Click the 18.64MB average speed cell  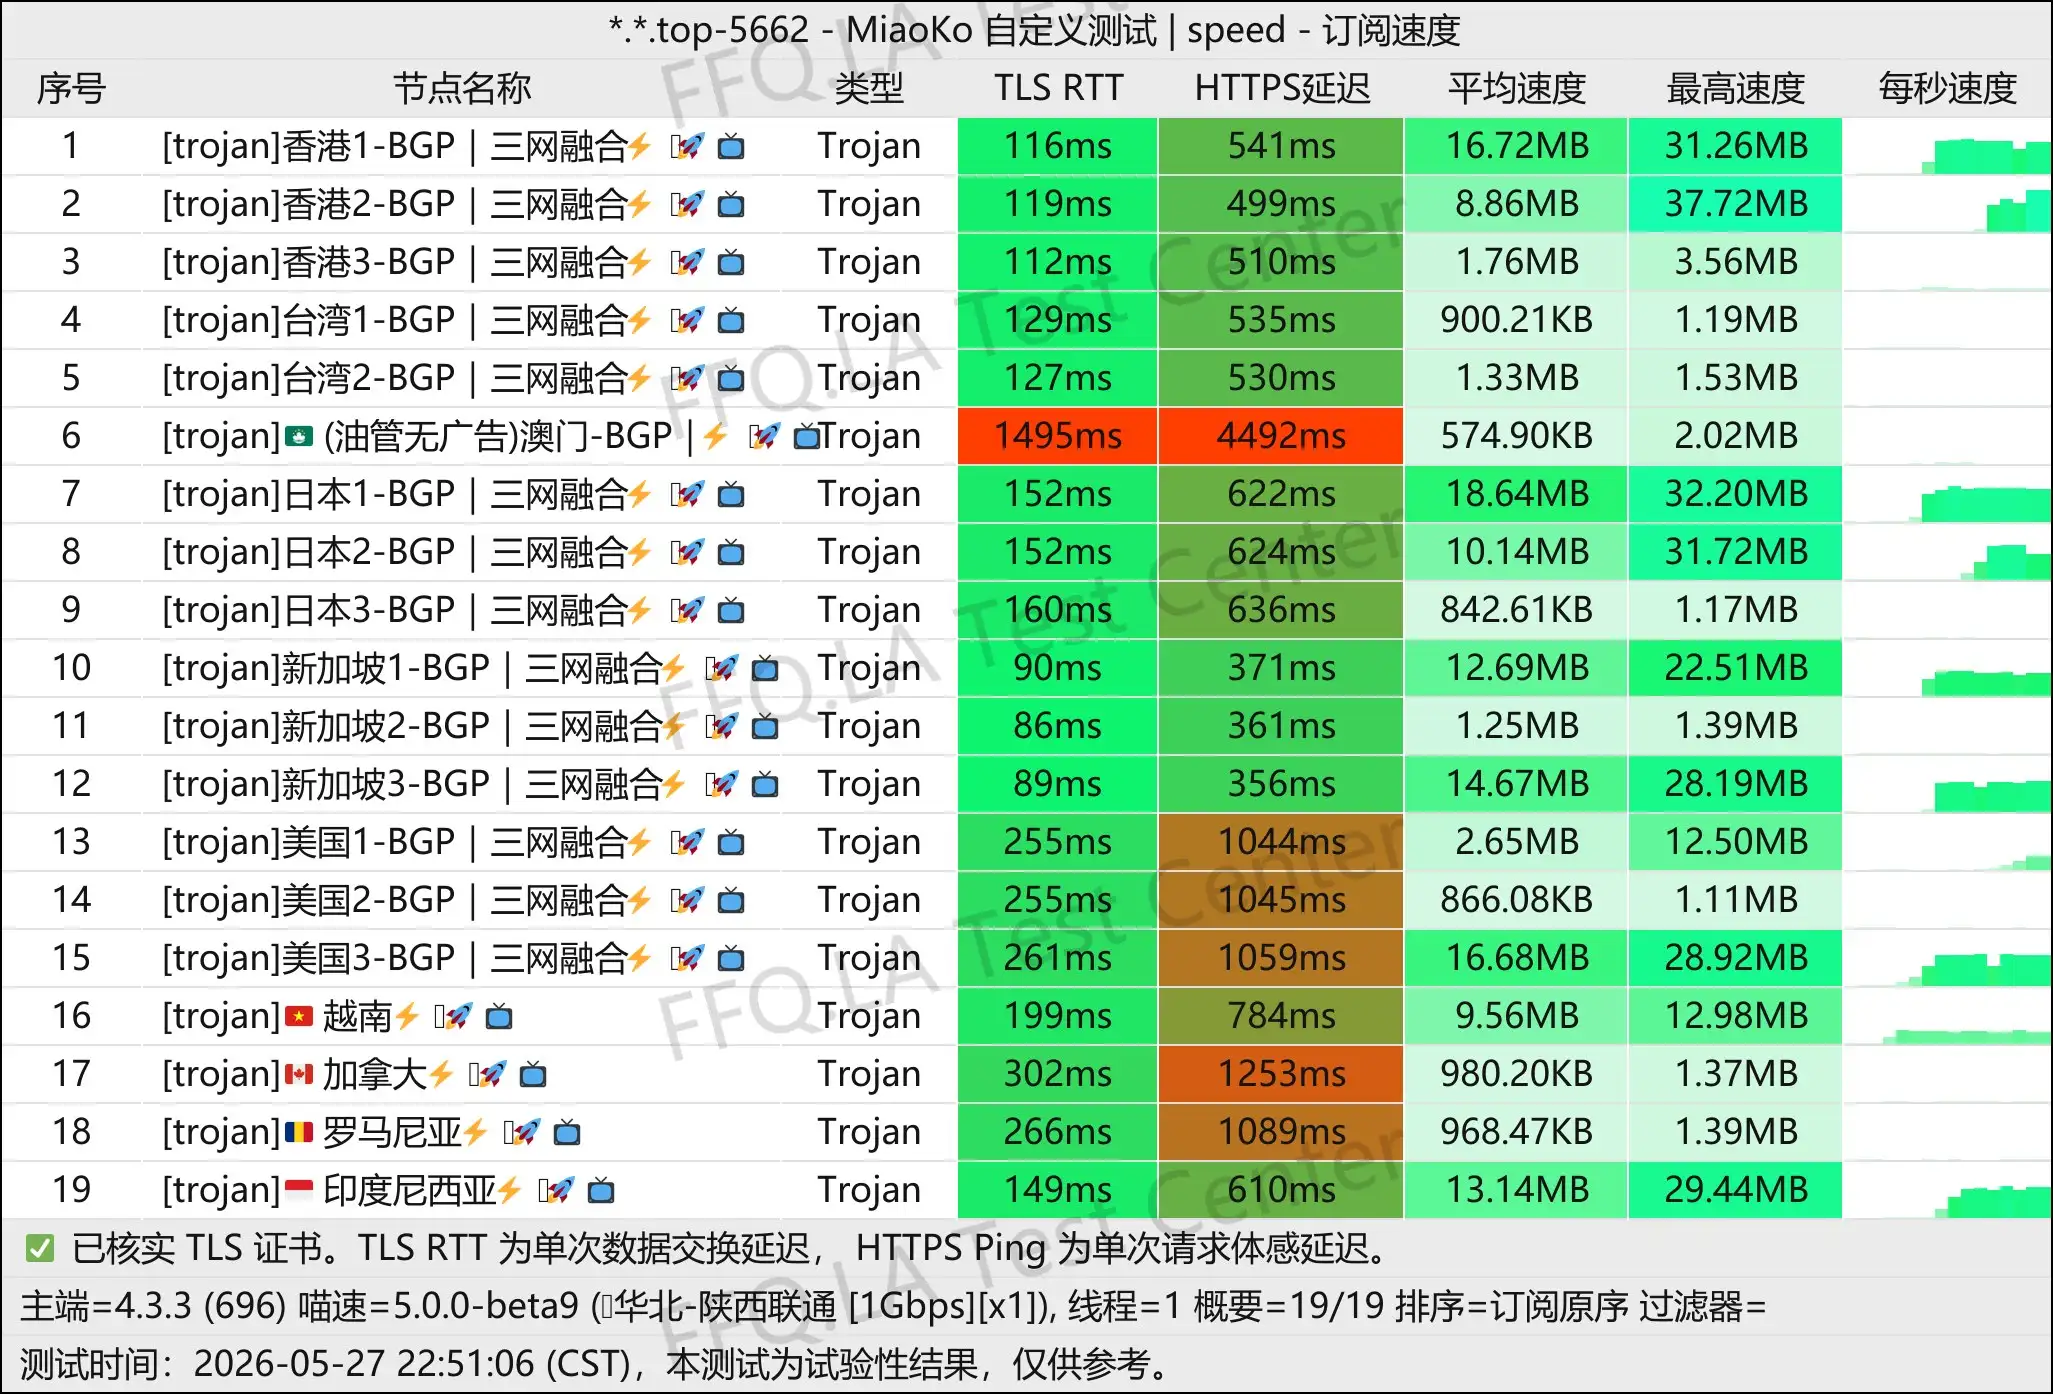click(x=1517, y=494)
